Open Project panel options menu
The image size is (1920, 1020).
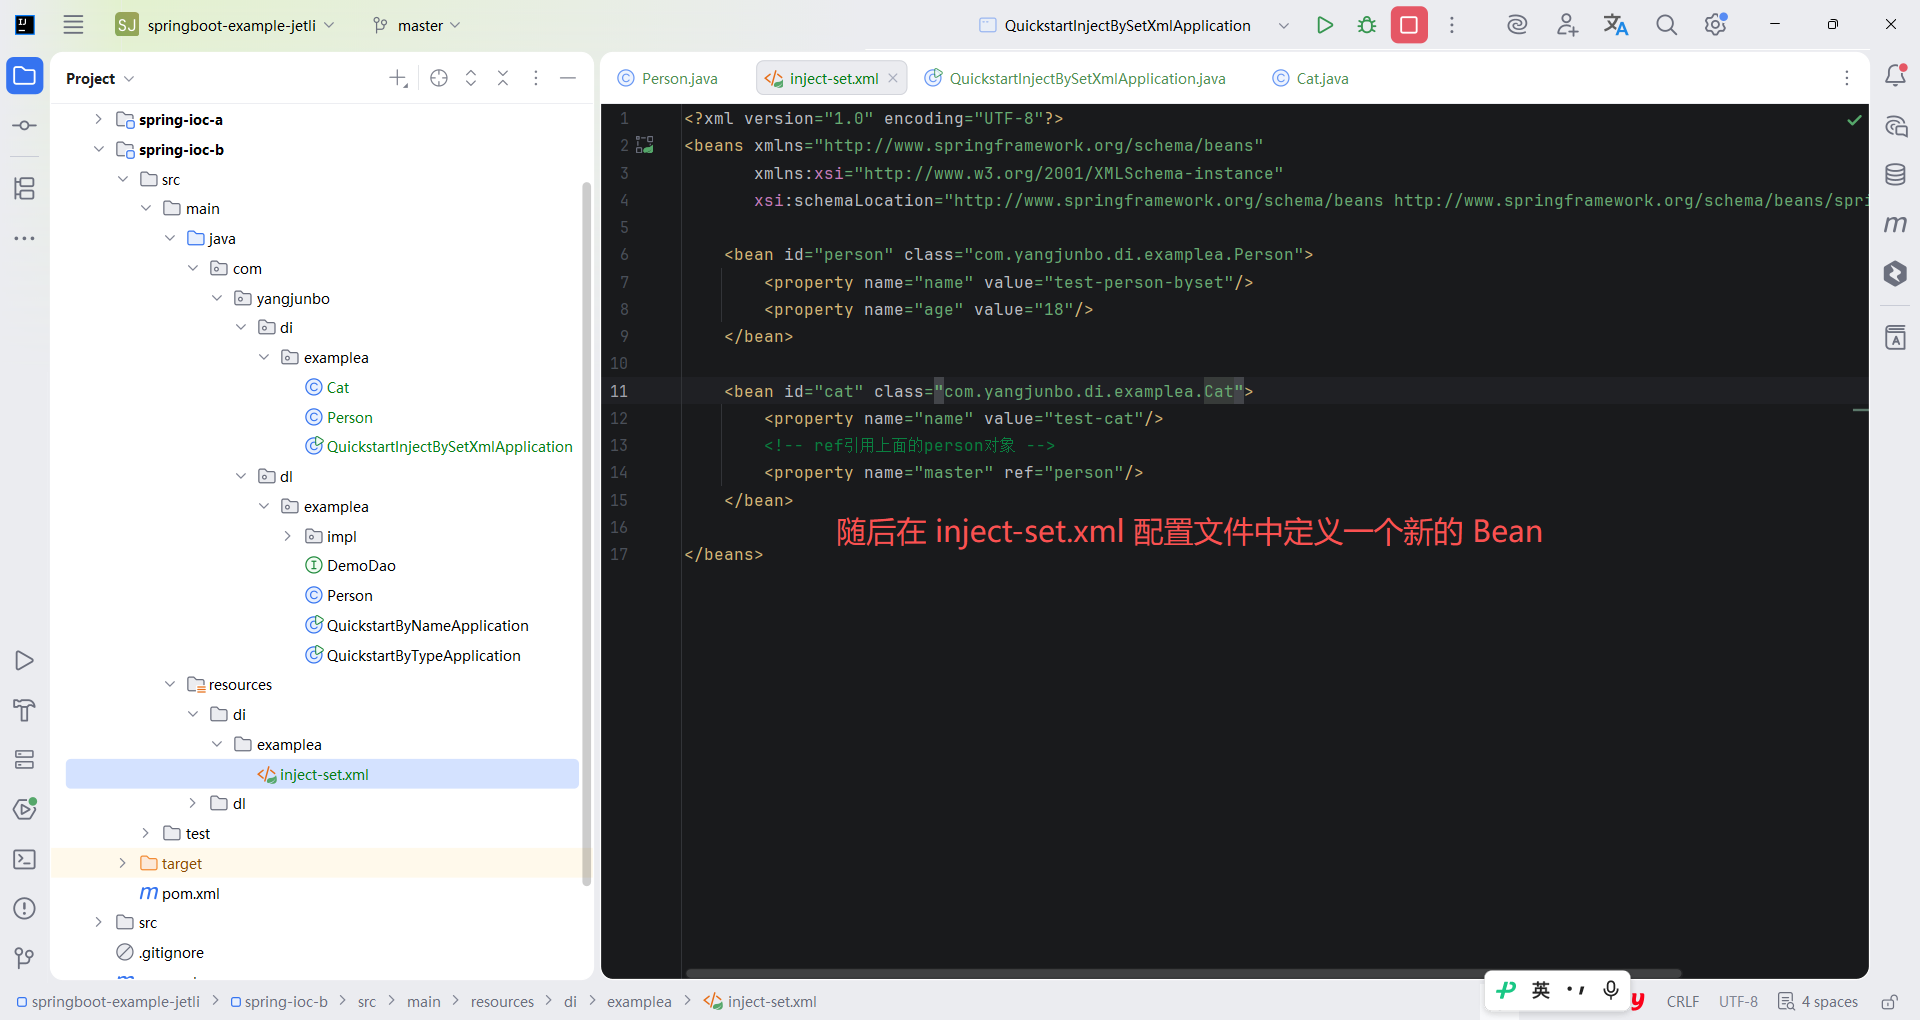click(x=536, y=78)
